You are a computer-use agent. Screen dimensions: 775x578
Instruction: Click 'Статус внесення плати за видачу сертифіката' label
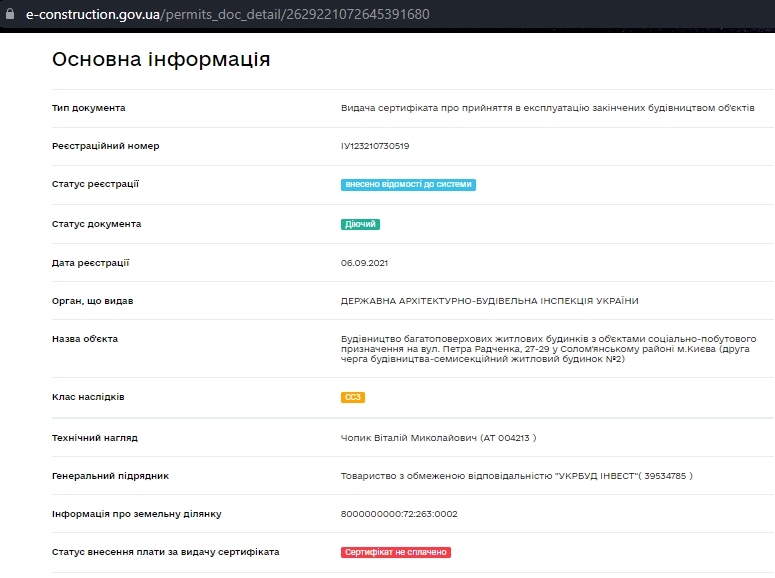click(166, 552)
